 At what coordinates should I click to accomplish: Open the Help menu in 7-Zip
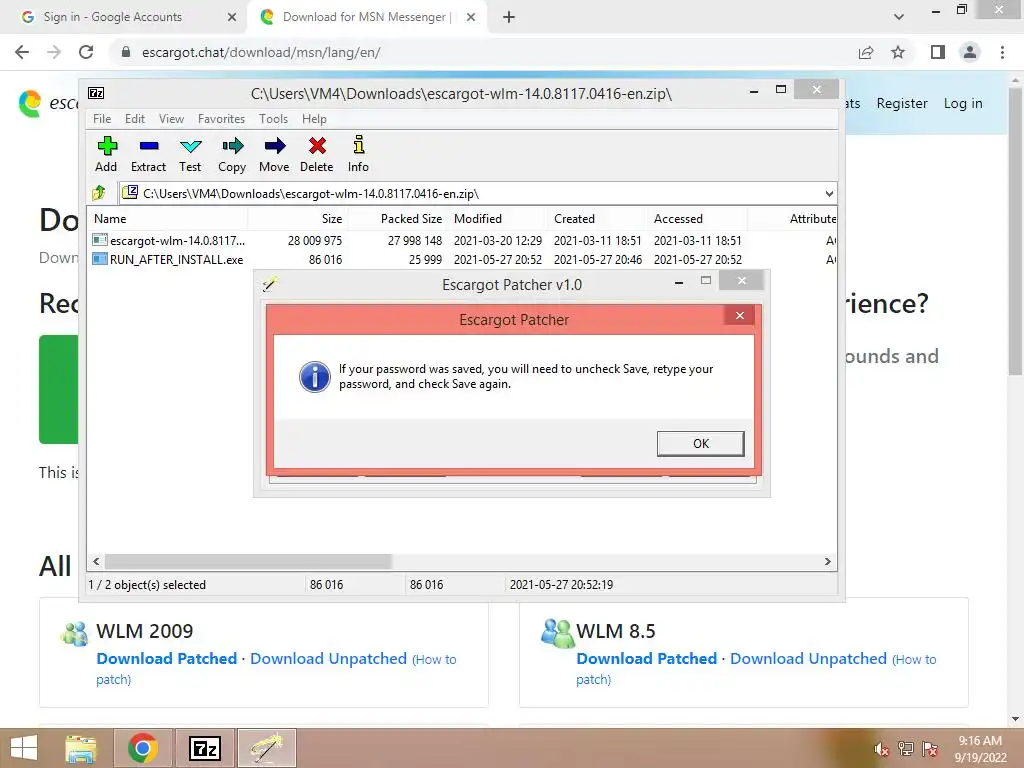[x=314, y=119]
